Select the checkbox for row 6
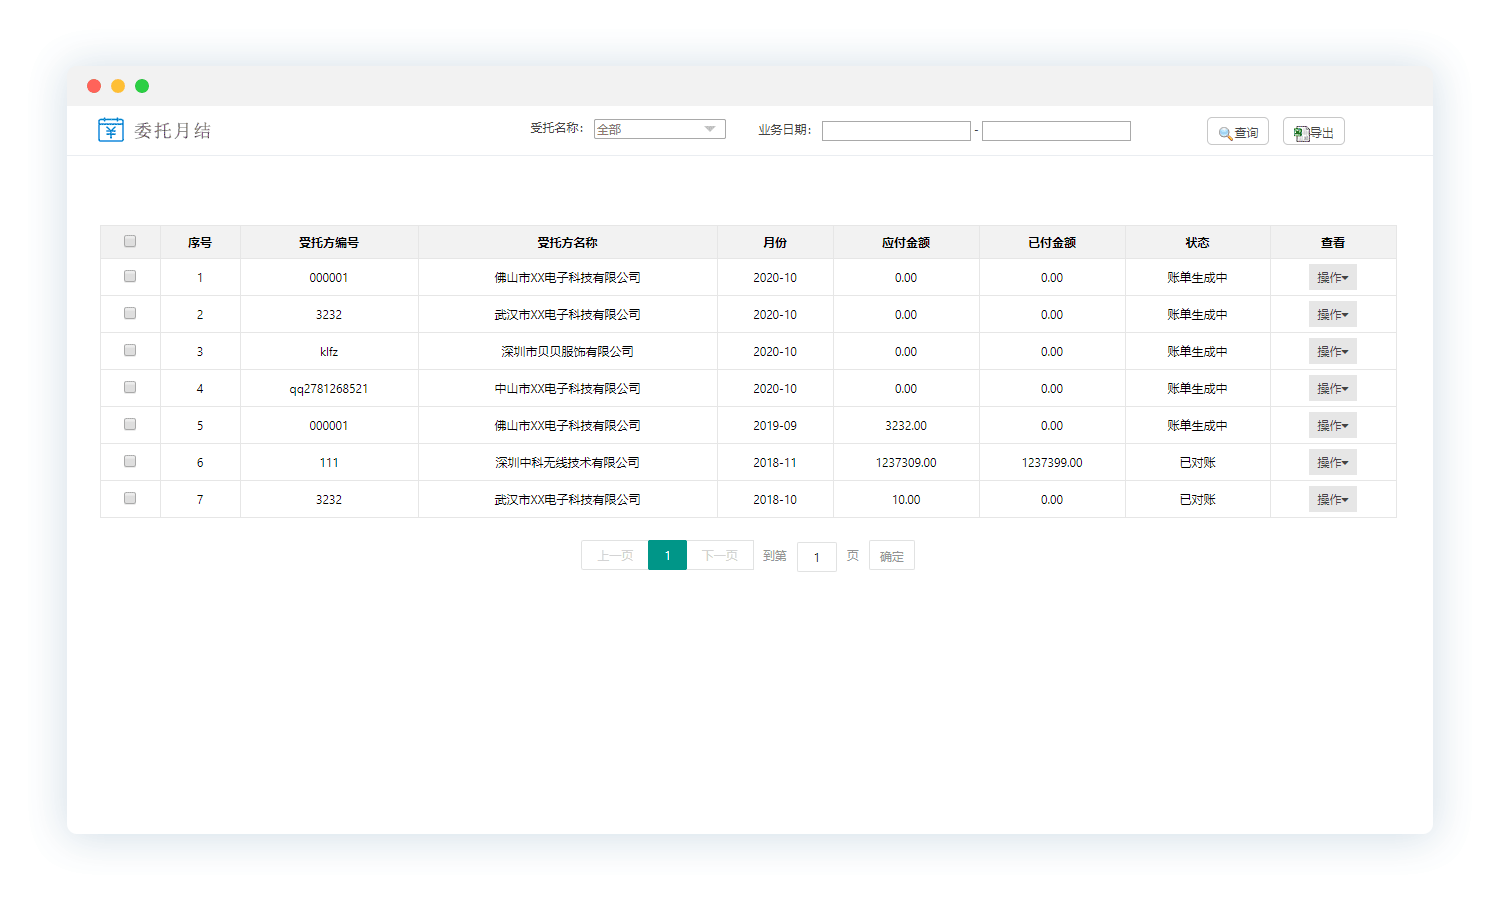The height and width of the screenshot is (900, 1500). click(x=130, y=461)
